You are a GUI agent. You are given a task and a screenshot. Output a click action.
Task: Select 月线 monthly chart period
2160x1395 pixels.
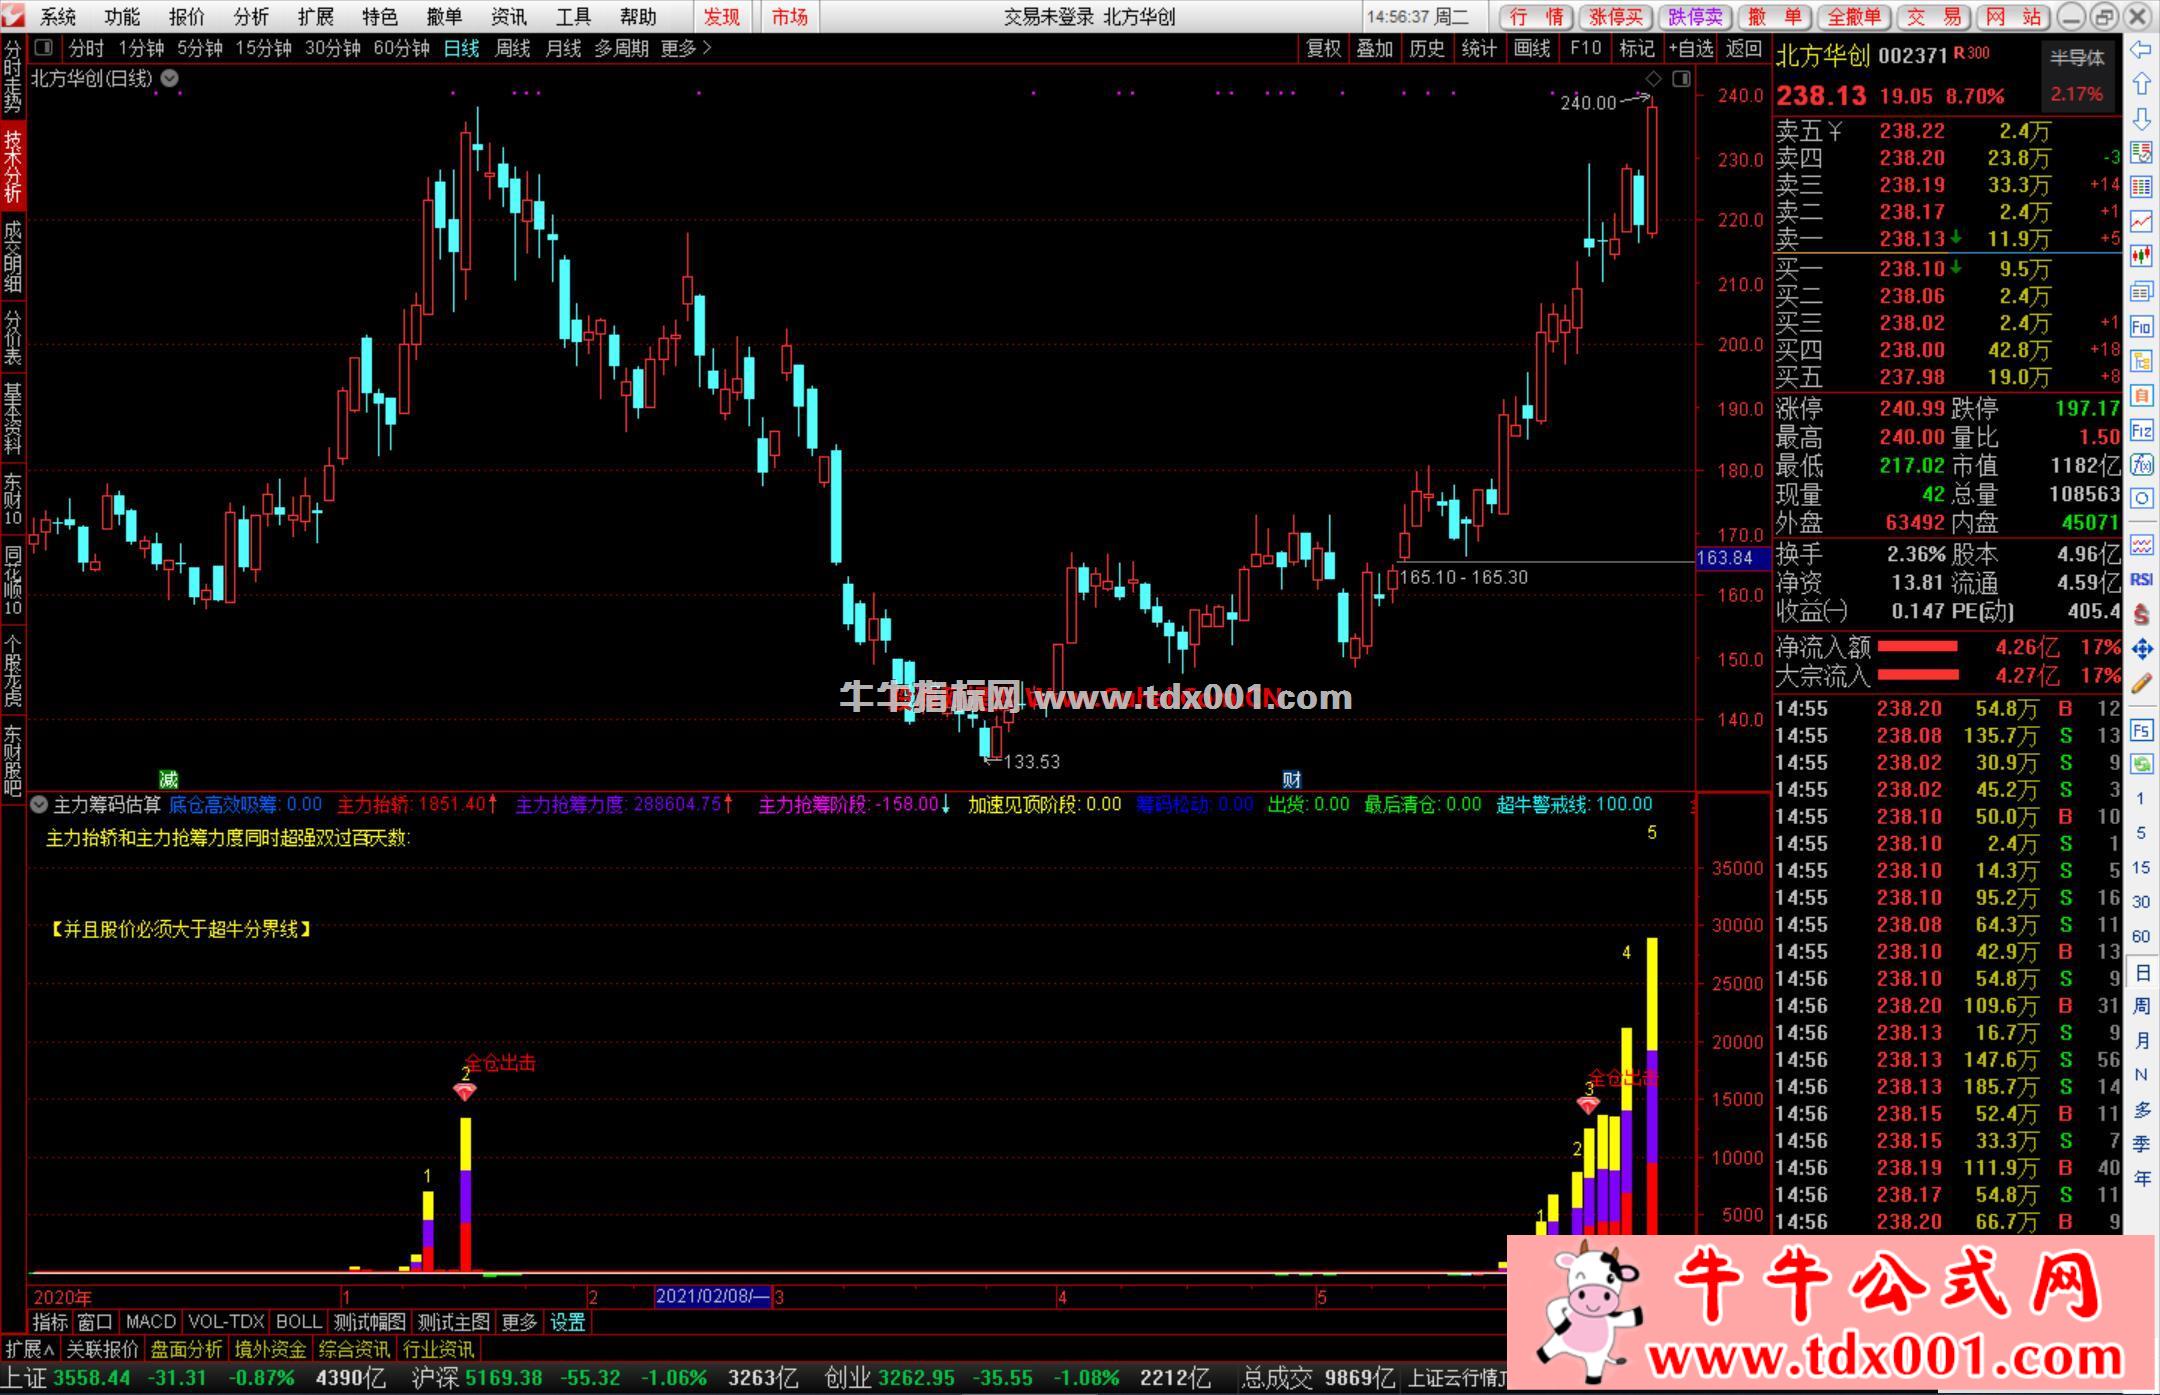[564, 48]
